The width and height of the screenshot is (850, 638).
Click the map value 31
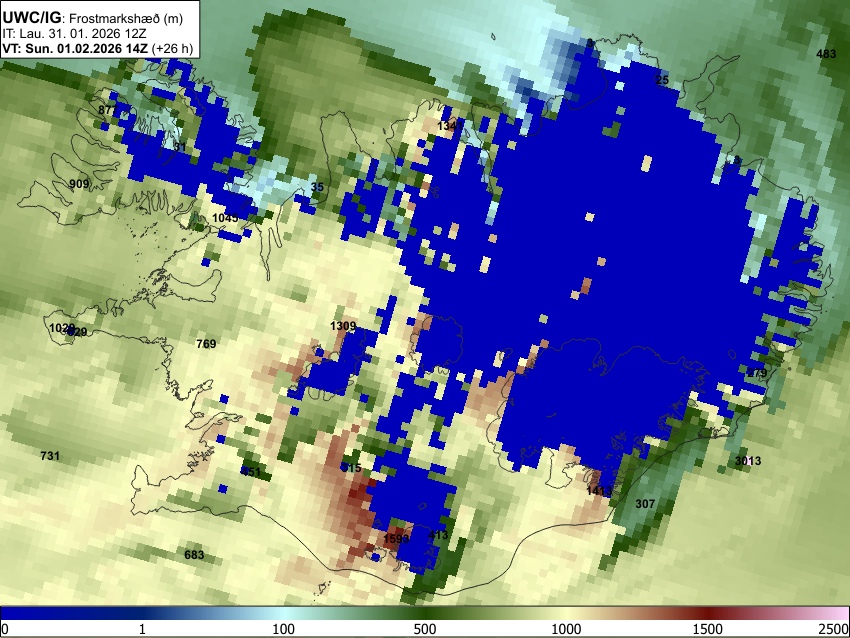point(180,147)
